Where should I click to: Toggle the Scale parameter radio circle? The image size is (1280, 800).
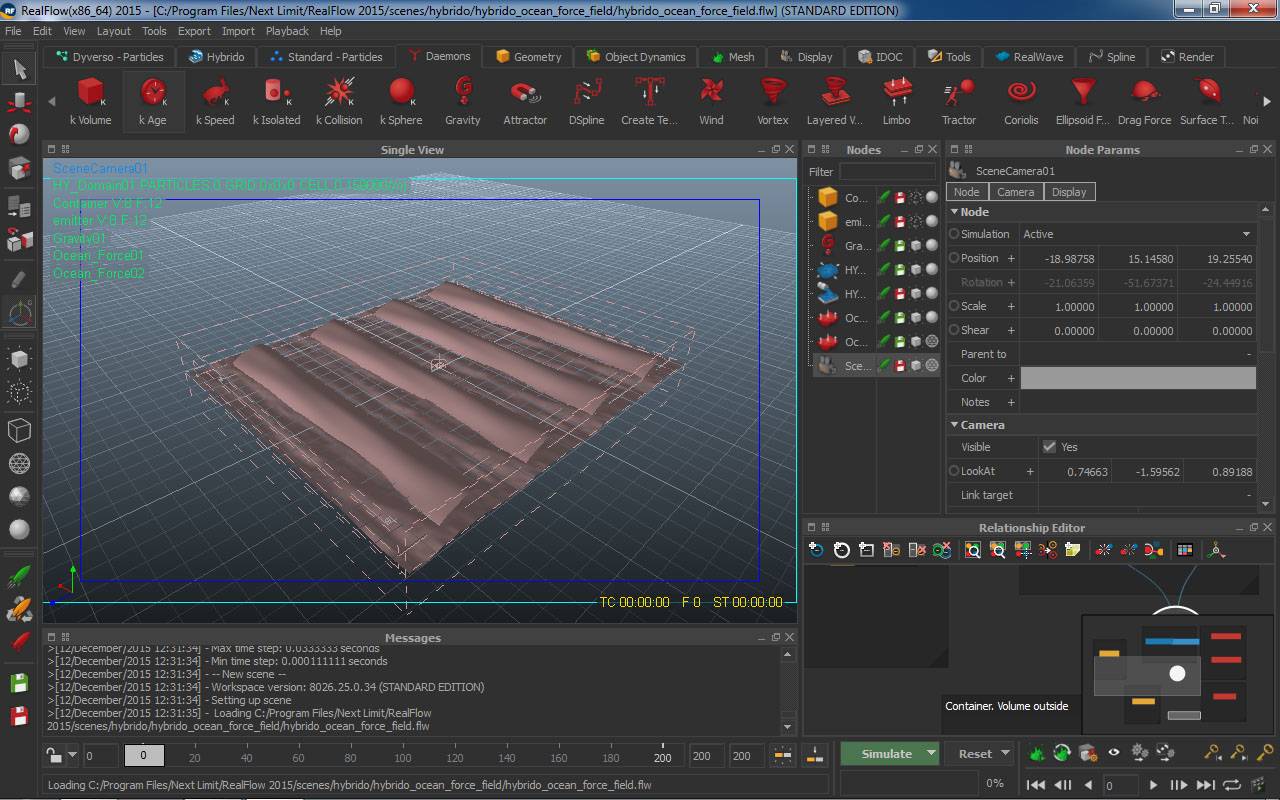pos(954,306)
